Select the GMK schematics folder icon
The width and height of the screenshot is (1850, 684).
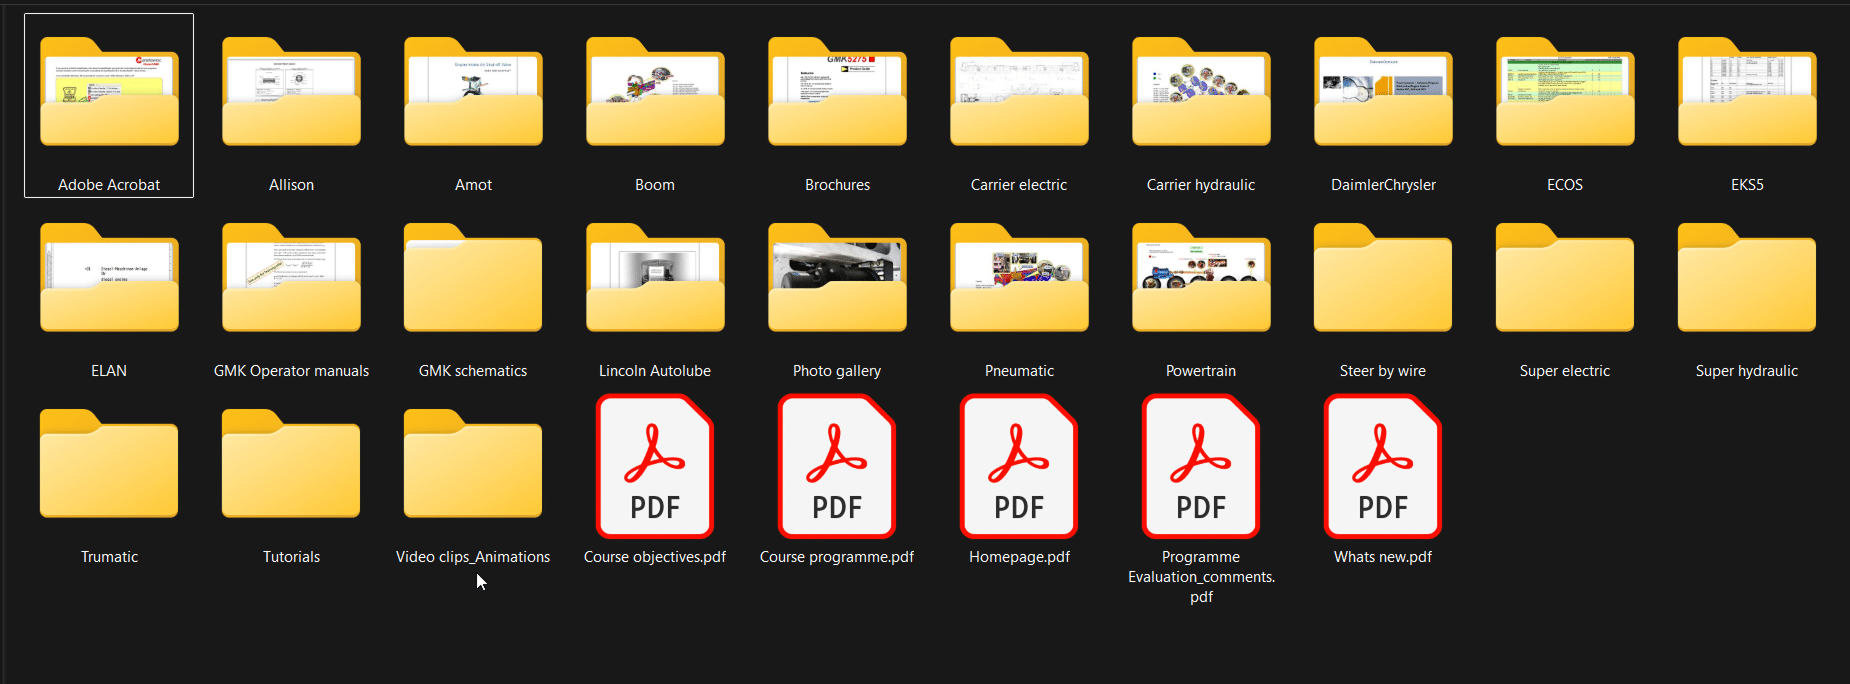(473, 278)
